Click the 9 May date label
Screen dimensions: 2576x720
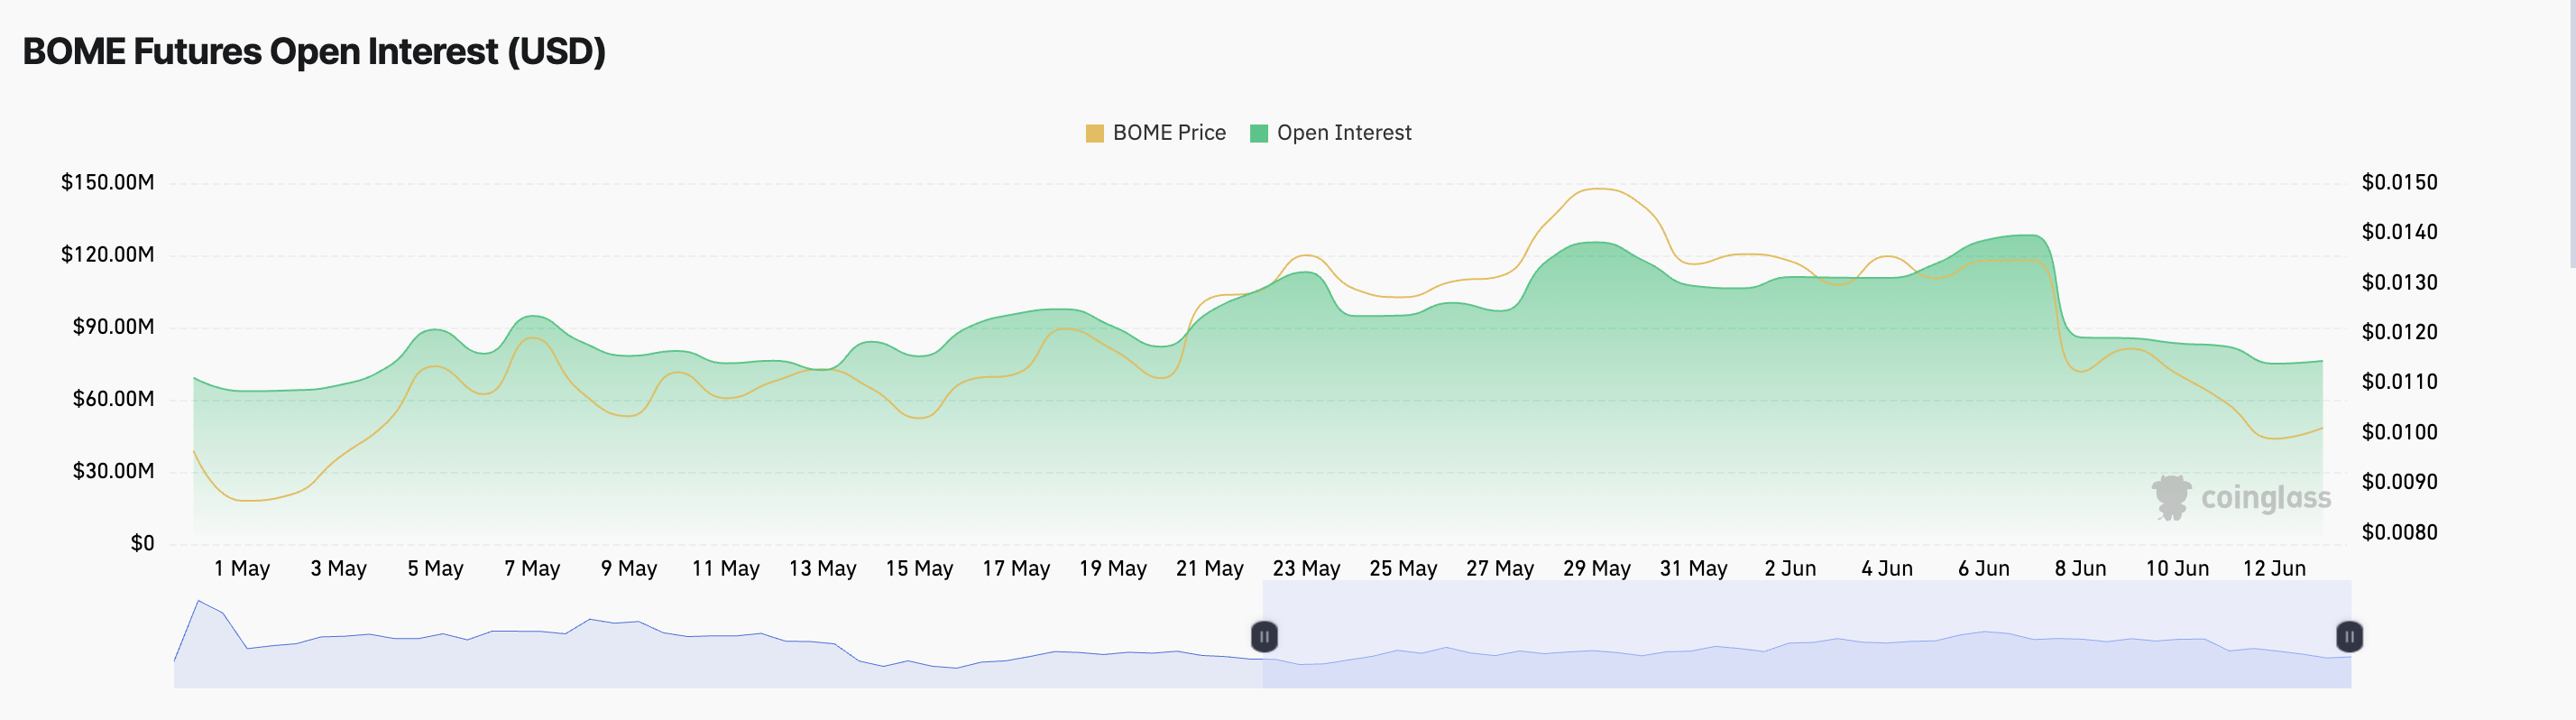point(629,569)
